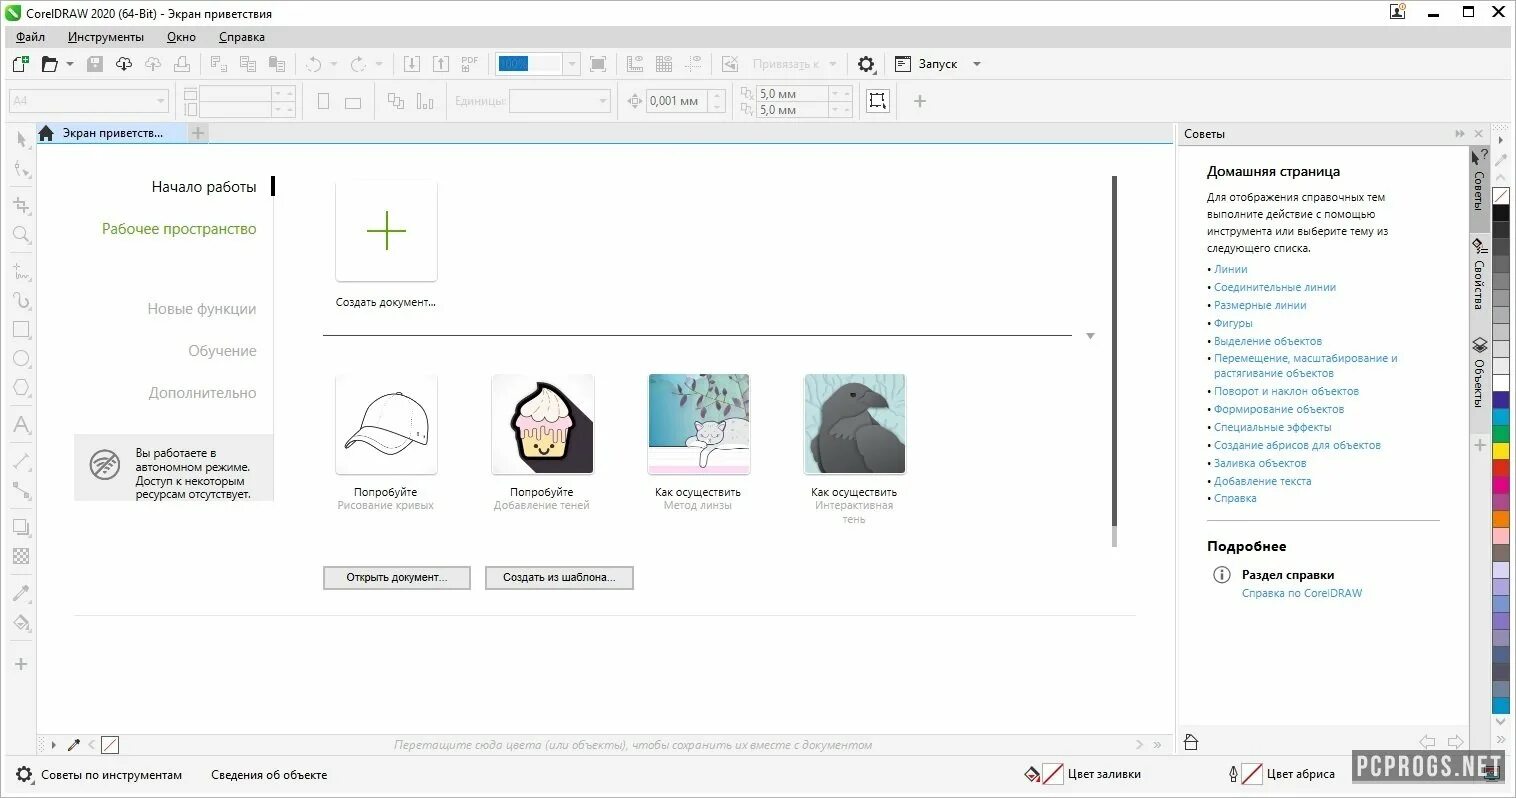The image size is (1516, 798).
Task: Select the Text tool
Action: tap(21, 425)
